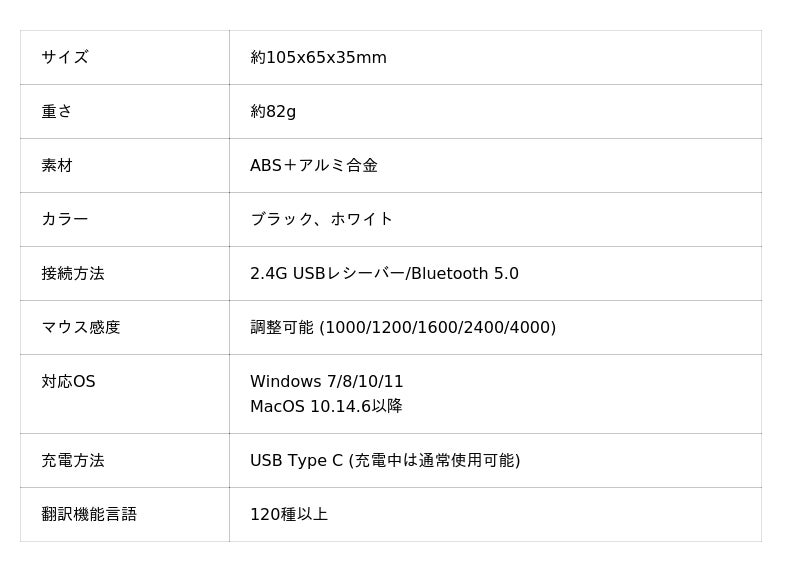The height and width of the screenshot is (572, 800).
Task: Click the ホワイト color text
Action: point(362,219)
